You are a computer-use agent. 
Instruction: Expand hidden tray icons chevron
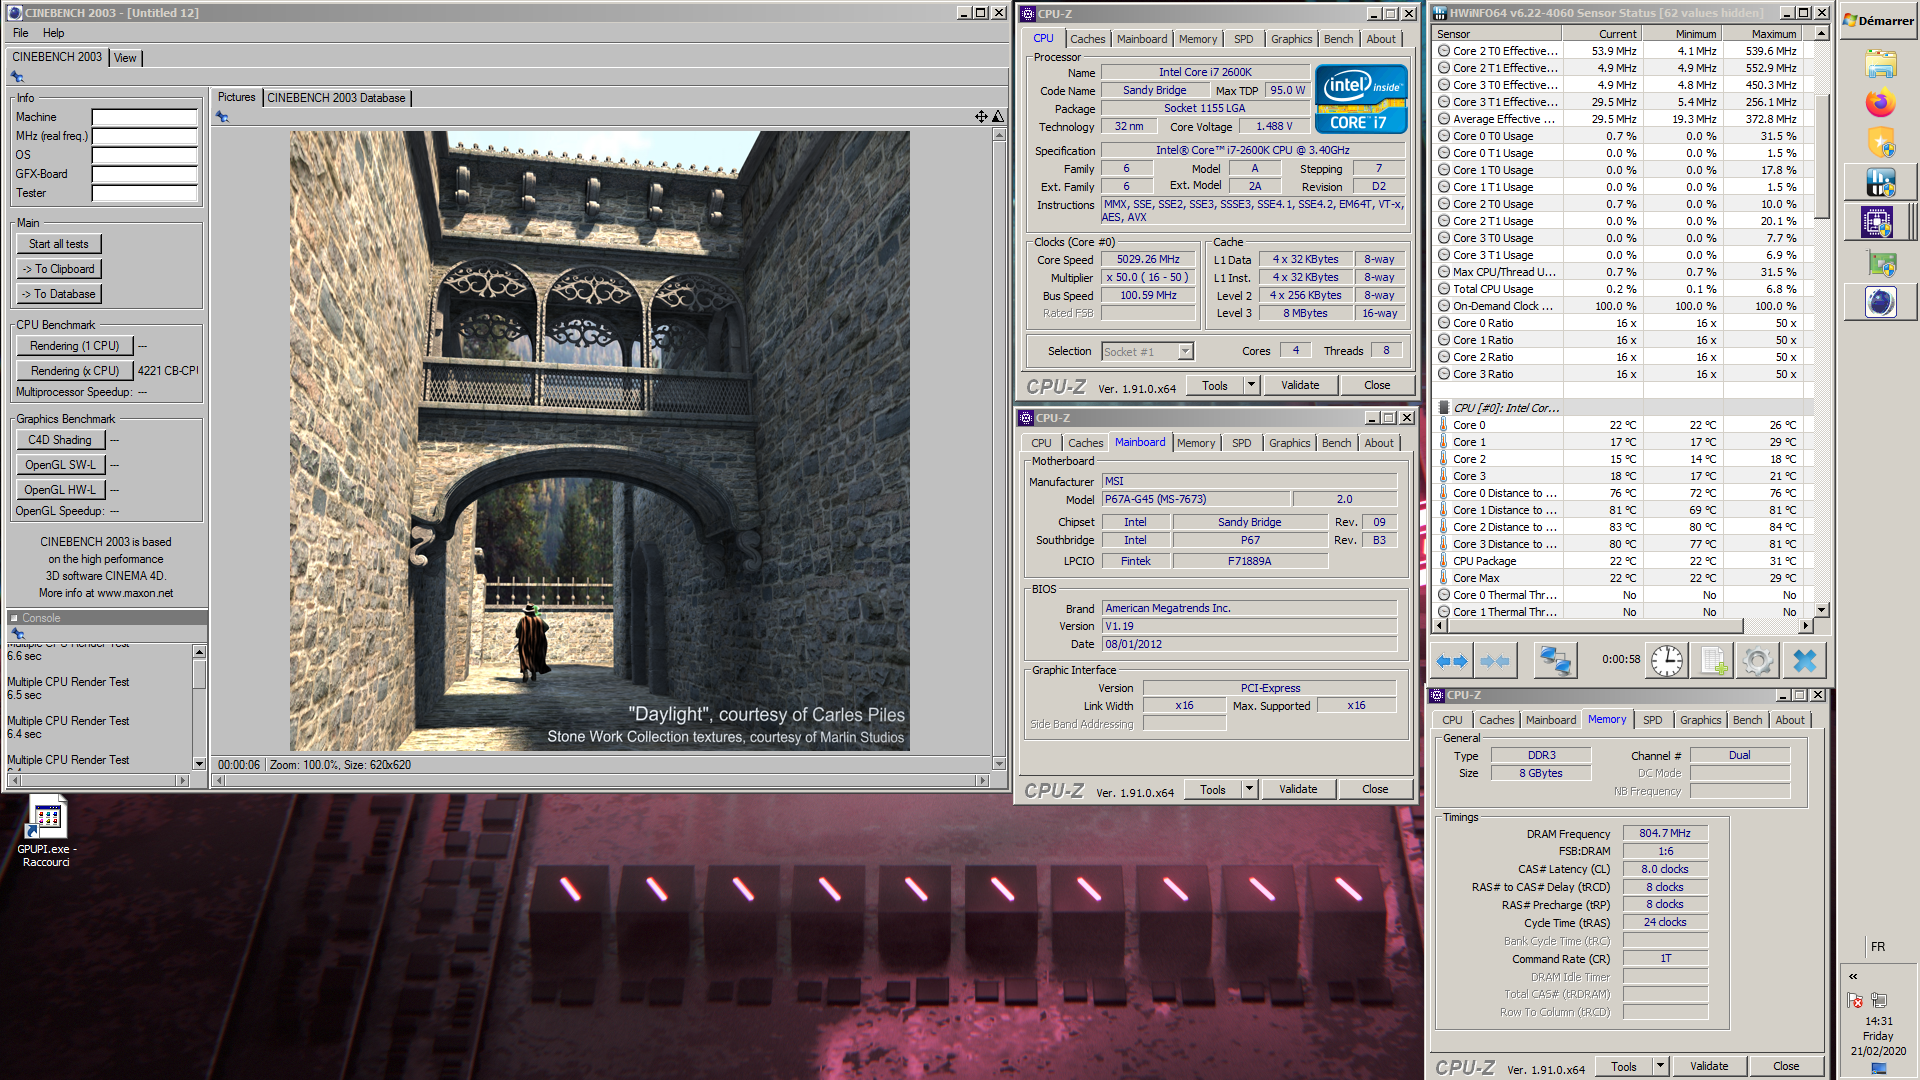(x=1853, y=976)
